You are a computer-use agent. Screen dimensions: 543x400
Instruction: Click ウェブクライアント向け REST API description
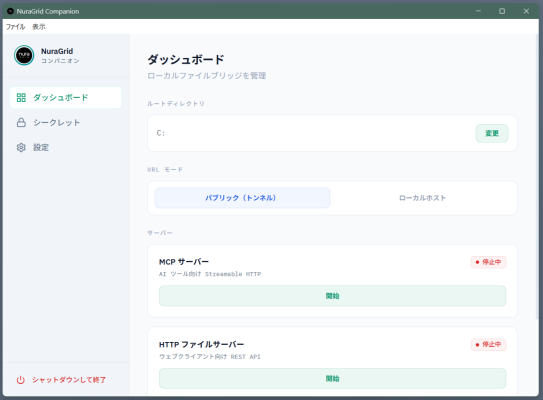[210, 357]
